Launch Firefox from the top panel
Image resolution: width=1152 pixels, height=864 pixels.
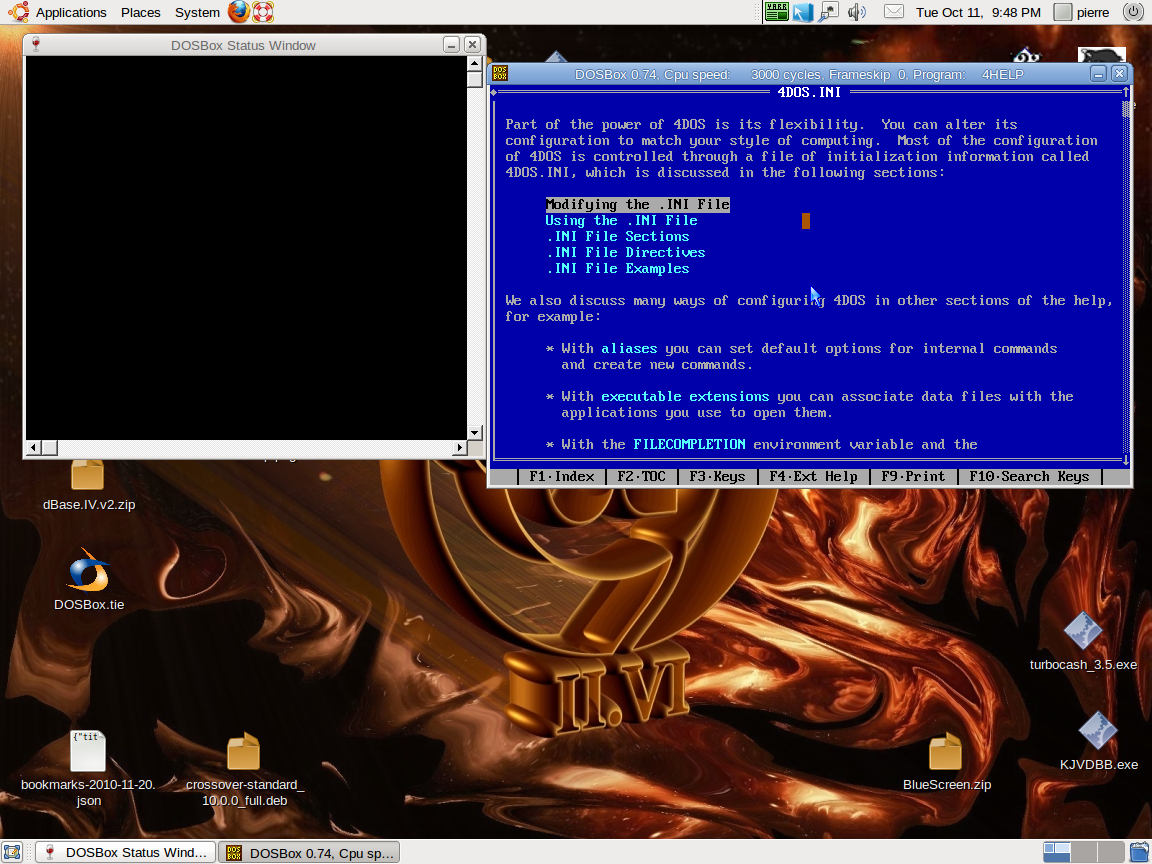click(x=239, y=12)
